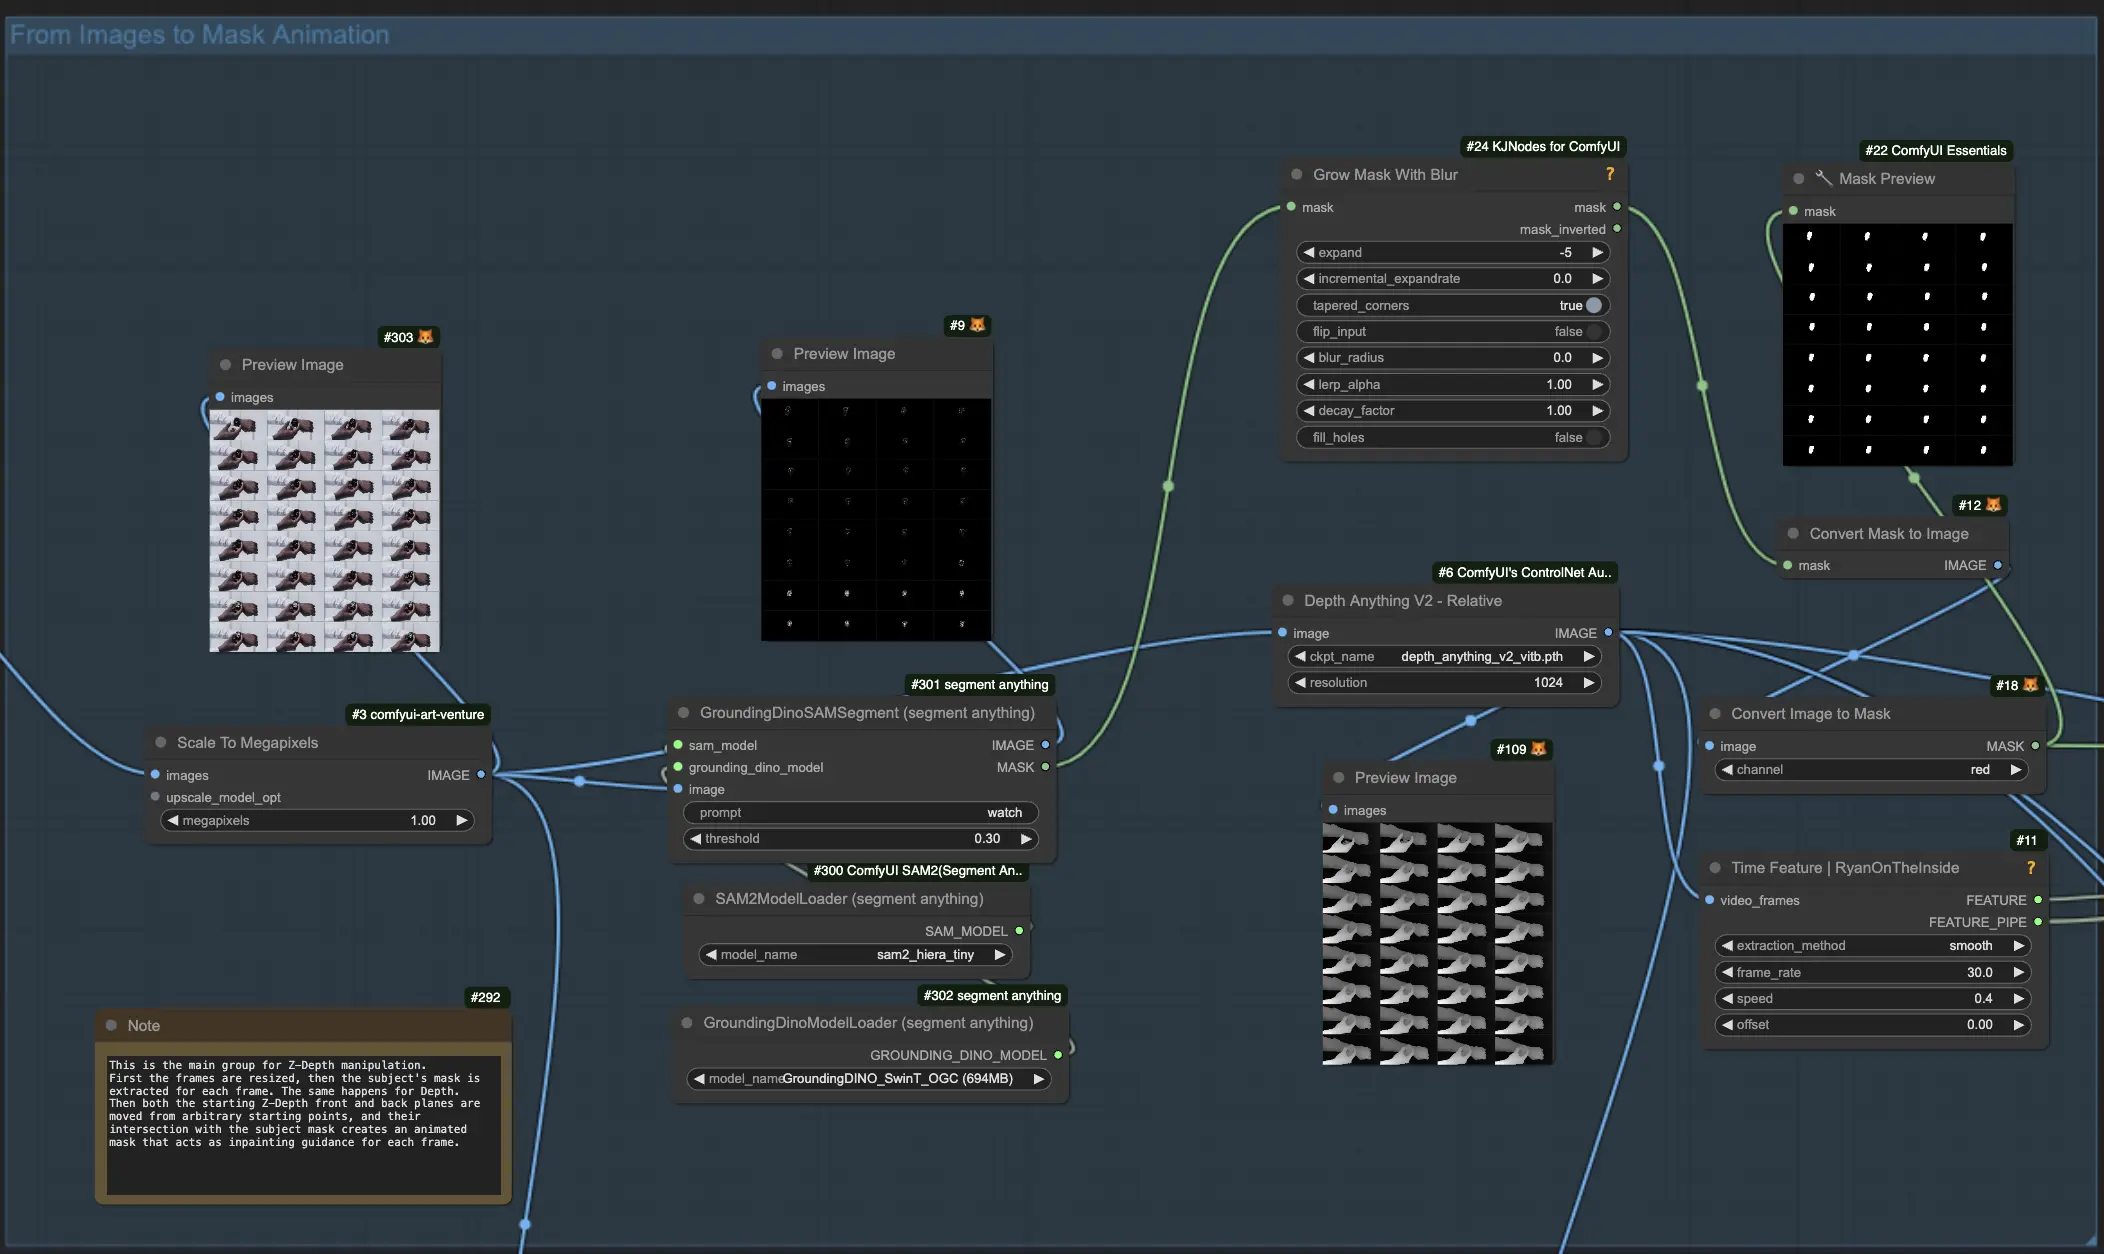Expand the channel red dropdown in Convert Image to Mask
This screenshot has width=2104, height=1254.
1871,769
